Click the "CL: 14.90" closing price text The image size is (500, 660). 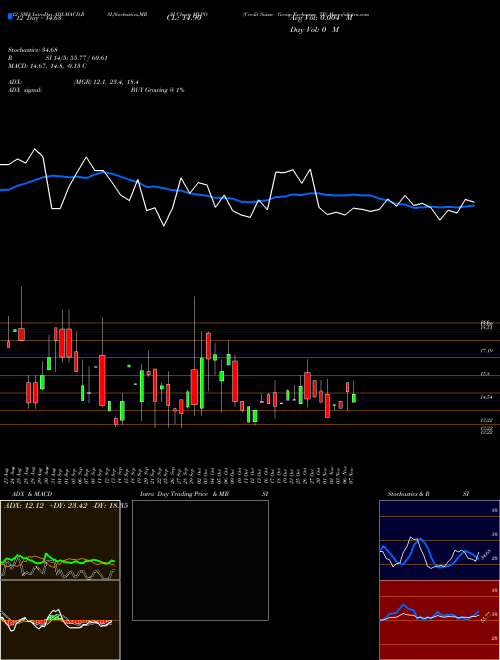(184, 18)
